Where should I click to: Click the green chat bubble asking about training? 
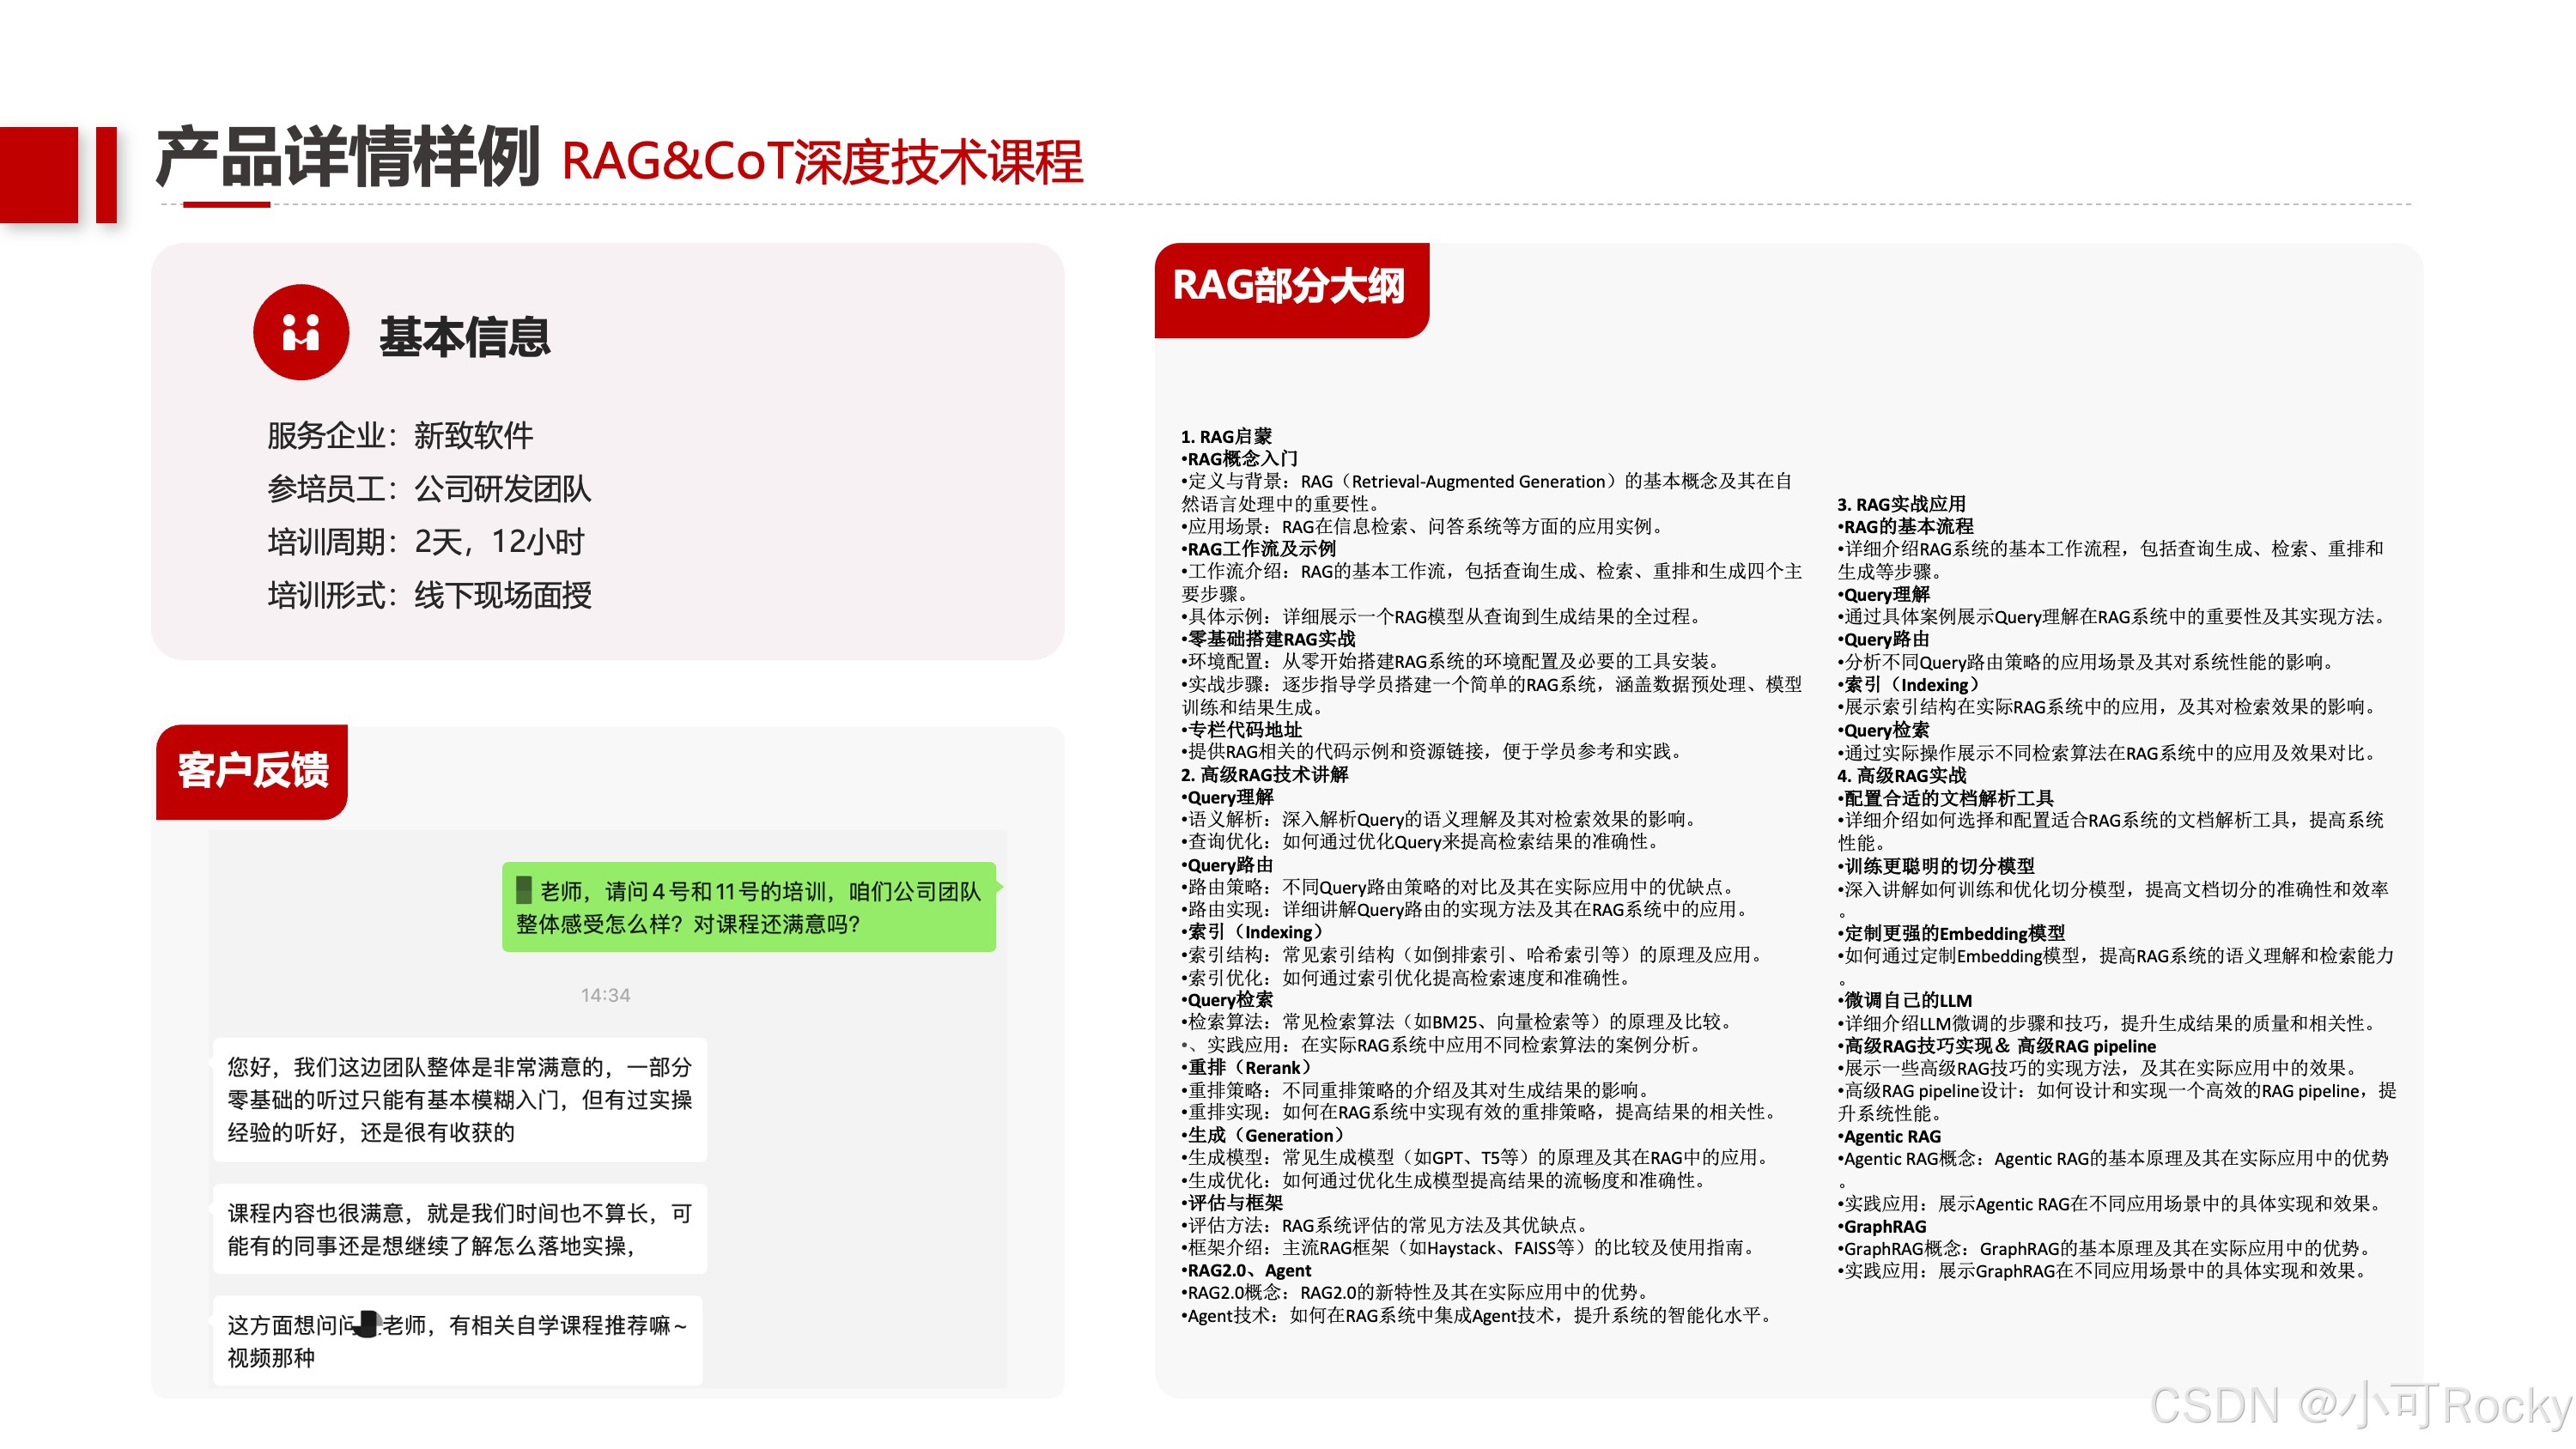(748, 907)
